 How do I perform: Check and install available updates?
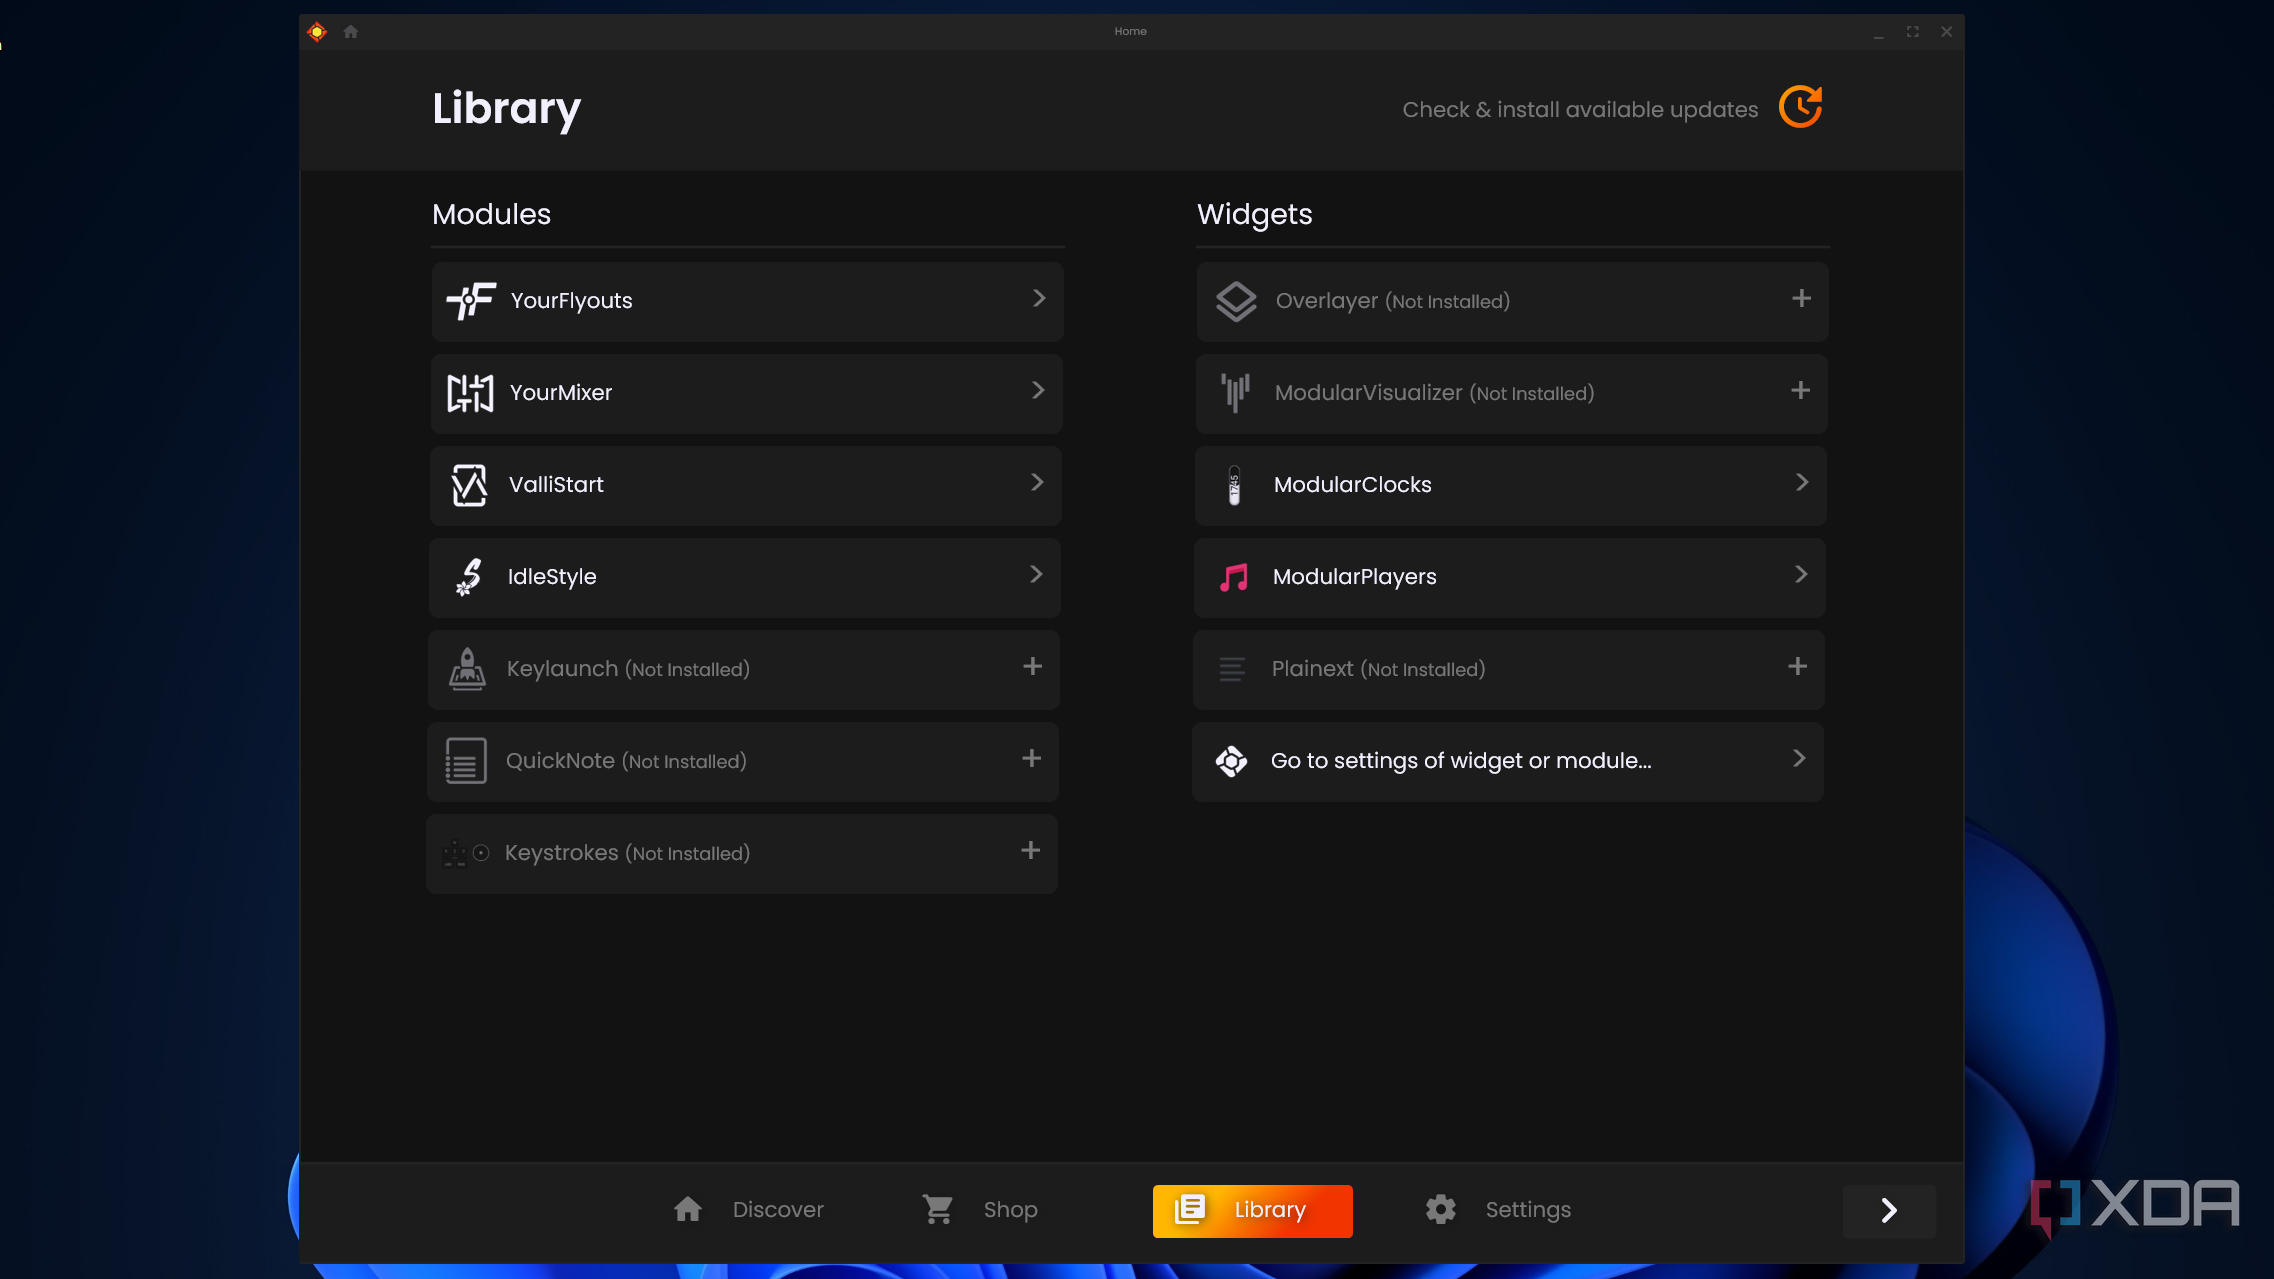1799,107
